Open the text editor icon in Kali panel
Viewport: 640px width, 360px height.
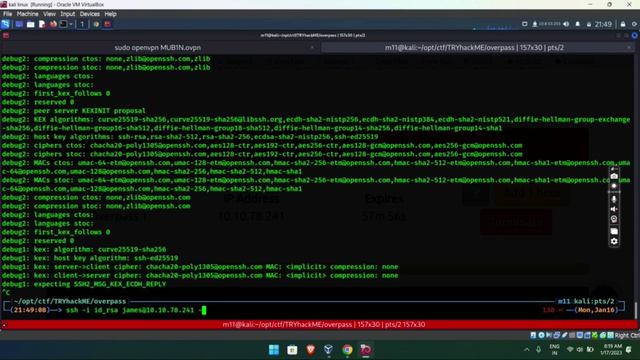42,24
